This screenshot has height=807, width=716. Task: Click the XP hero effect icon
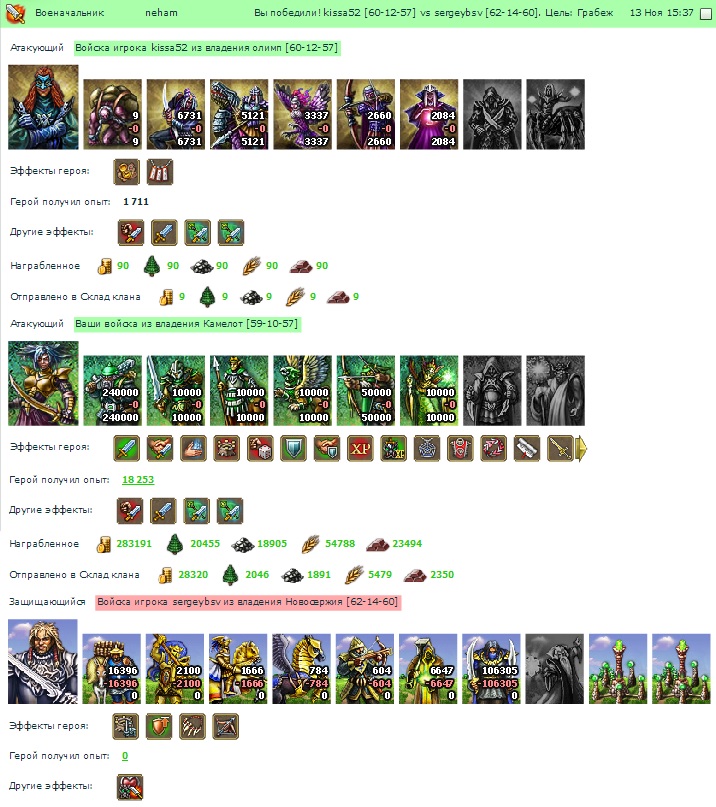point(360,448)
